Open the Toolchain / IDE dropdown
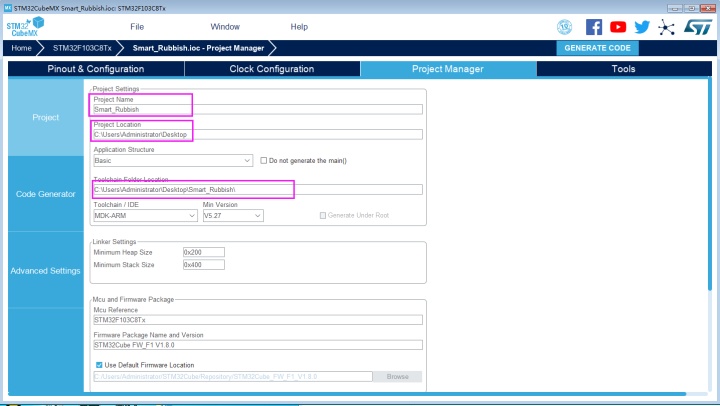The image size is (720, 406). click(145, 215)
